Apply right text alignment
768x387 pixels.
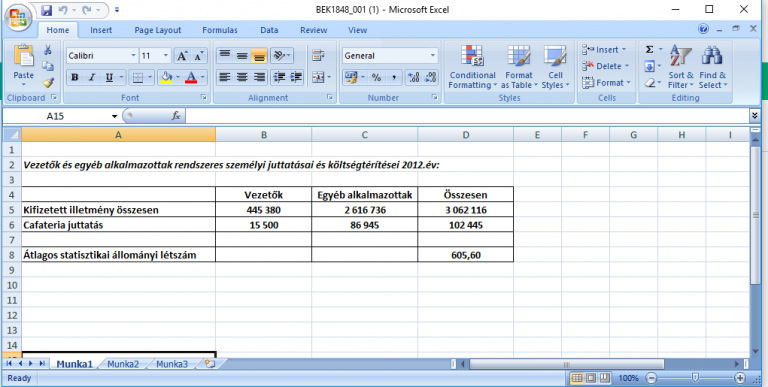pos(259,77)
